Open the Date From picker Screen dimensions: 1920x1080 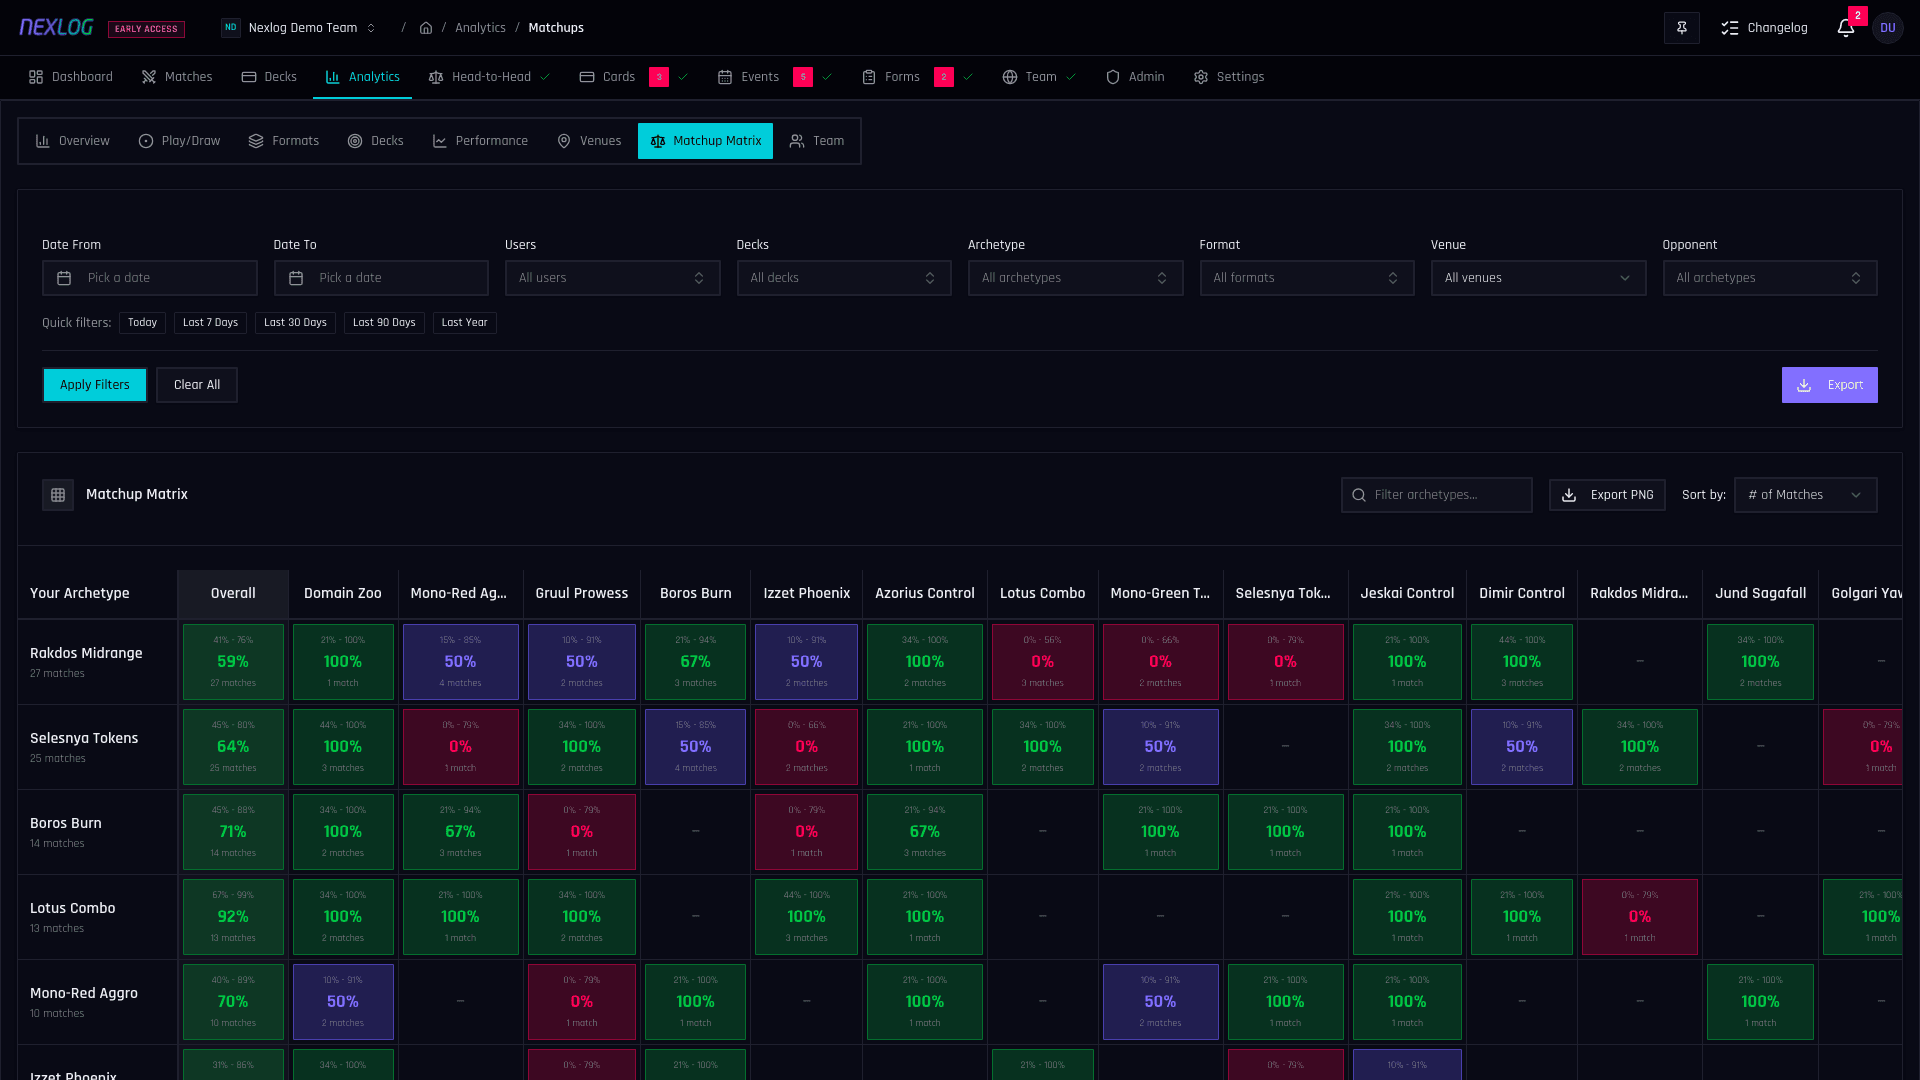150,278
